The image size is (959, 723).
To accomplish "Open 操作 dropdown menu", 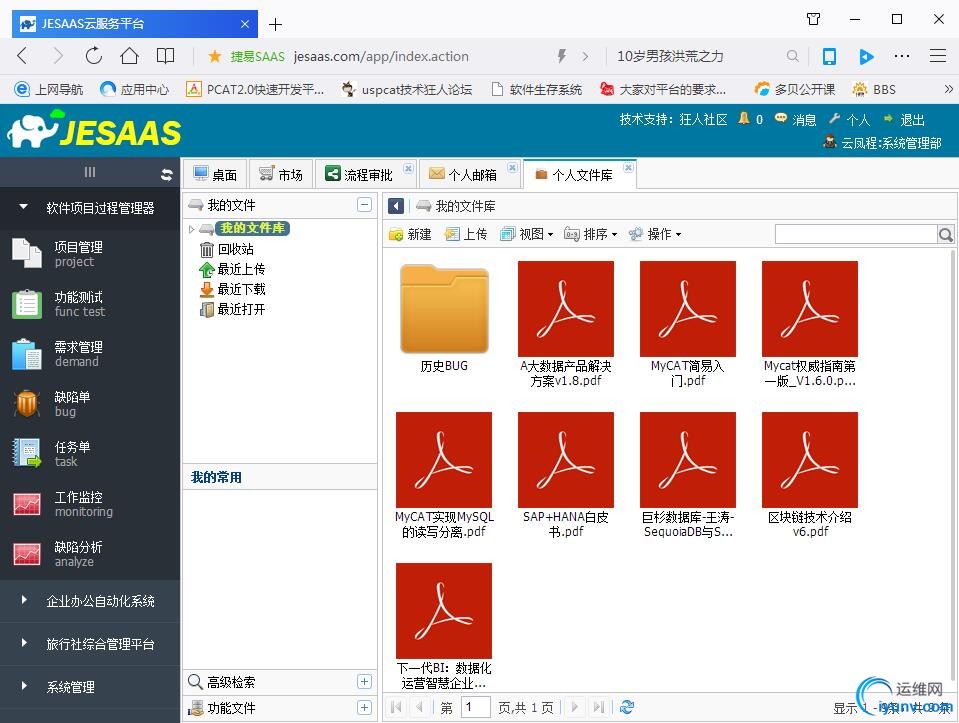I will pyautogui.click(x=655, y=234).
